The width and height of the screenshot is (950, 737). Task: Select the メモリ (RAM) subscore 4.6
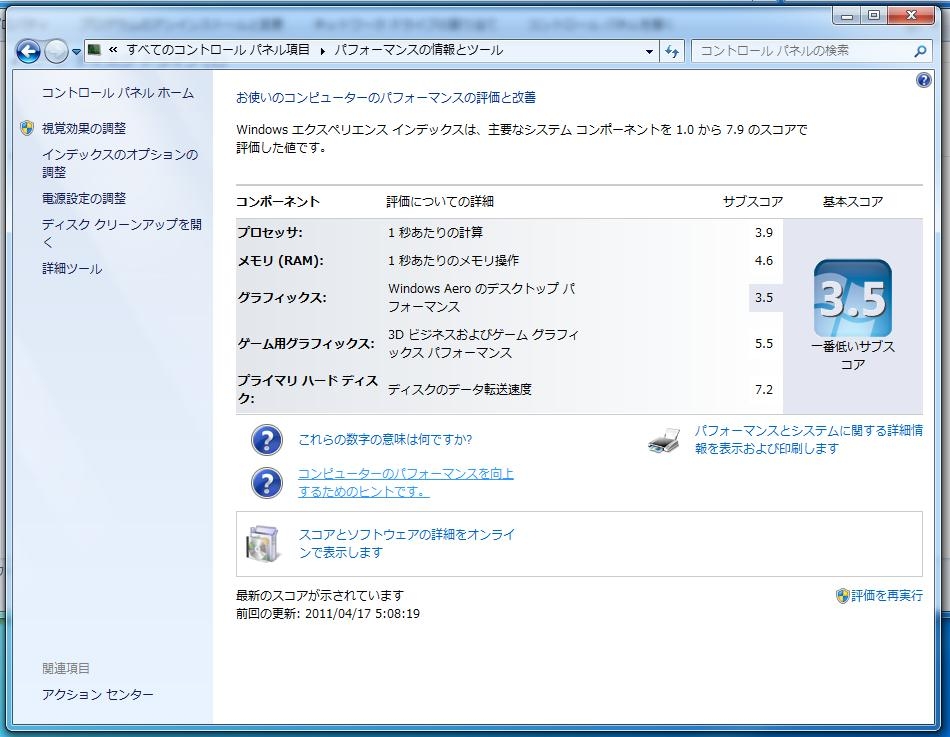tap(763, 261)
